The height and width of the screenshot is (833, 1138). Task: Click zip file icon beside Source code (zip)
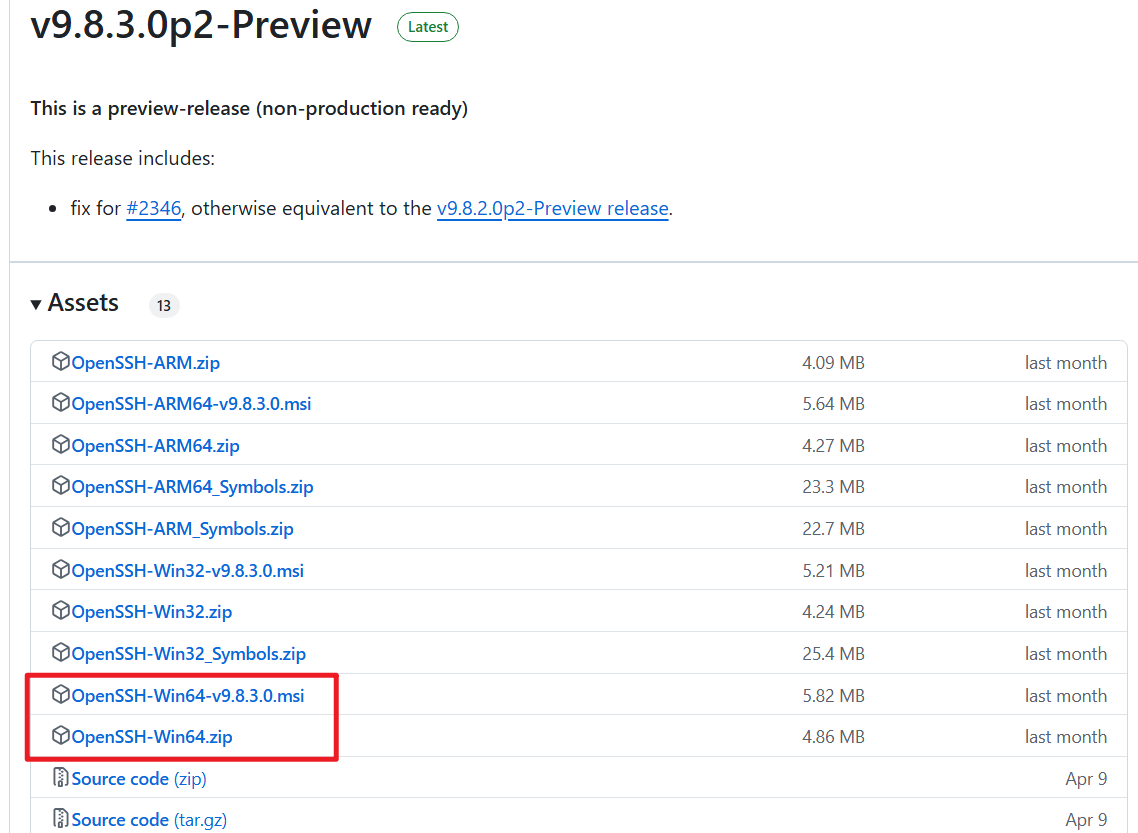click(61, 777)
